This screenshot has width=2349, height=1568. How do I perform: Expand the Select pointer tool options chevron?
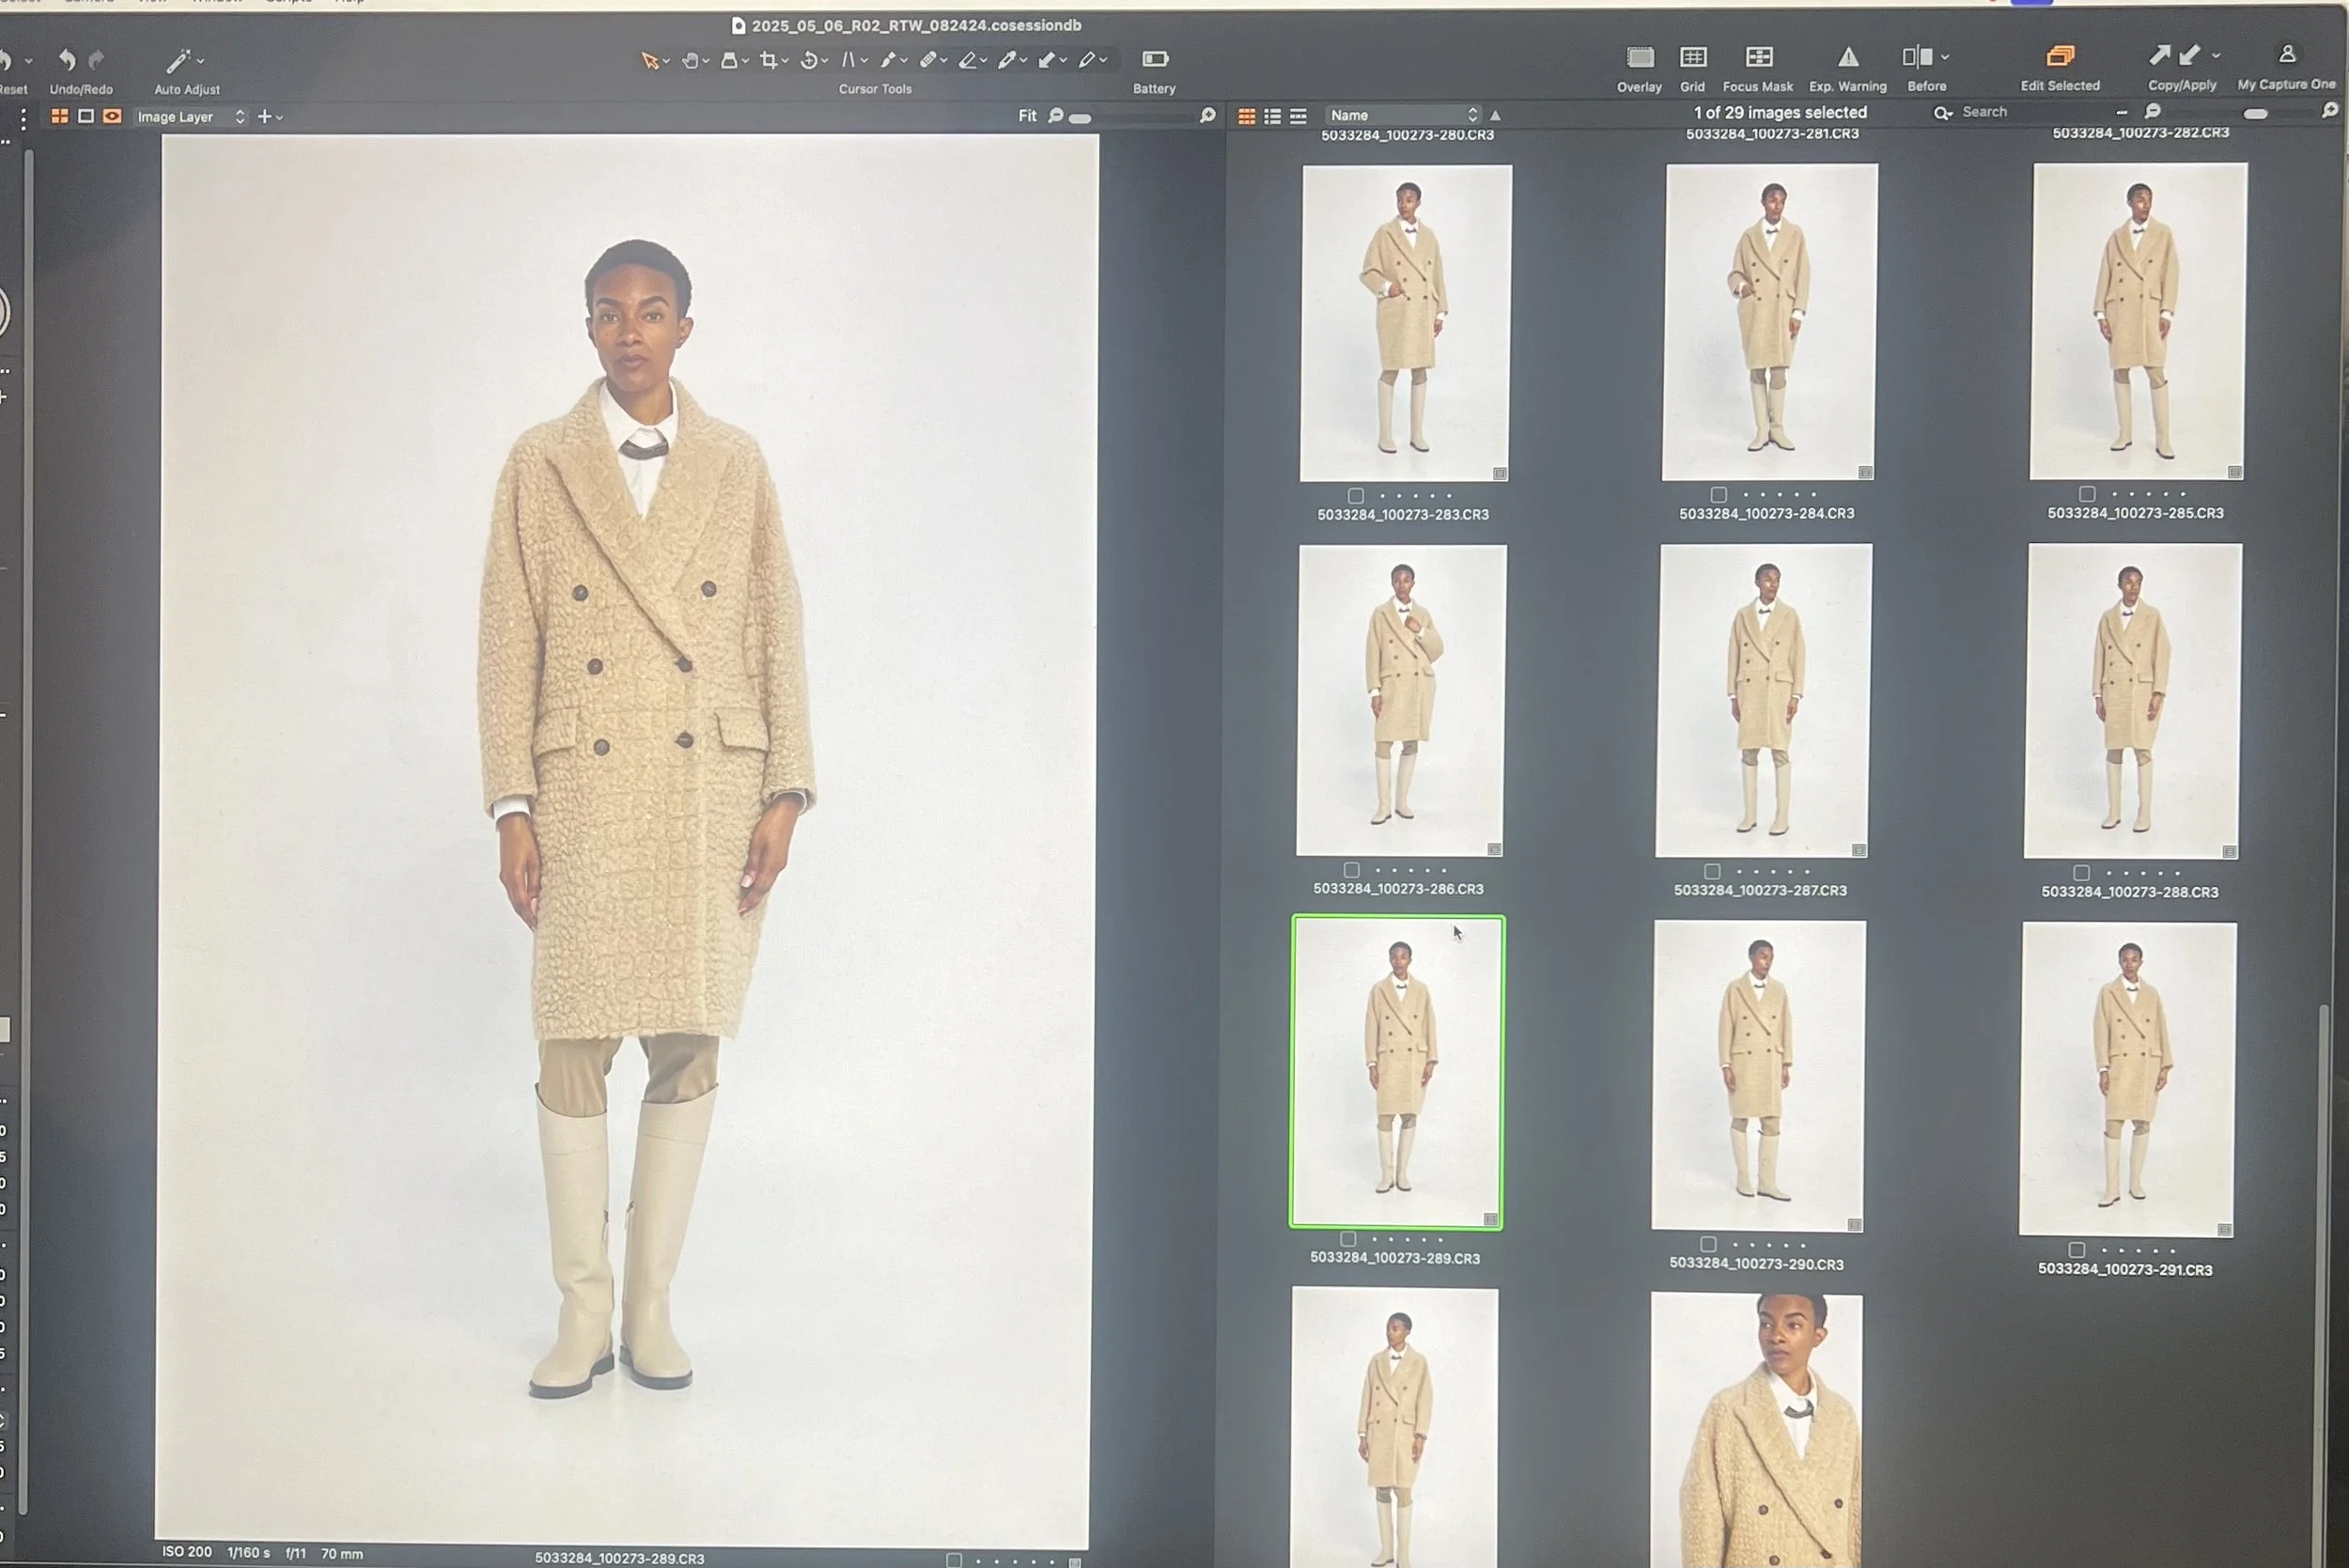(666, 62)
